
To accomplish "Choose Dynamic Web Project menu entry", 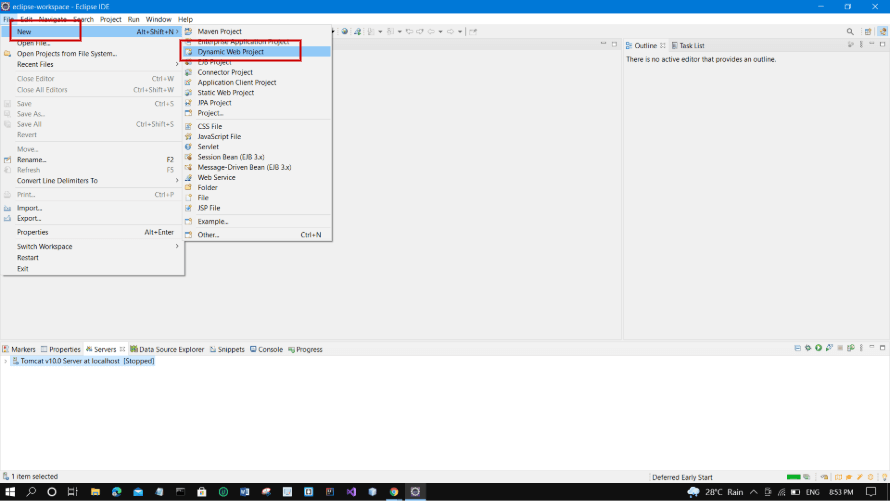I will click(256, 52).
